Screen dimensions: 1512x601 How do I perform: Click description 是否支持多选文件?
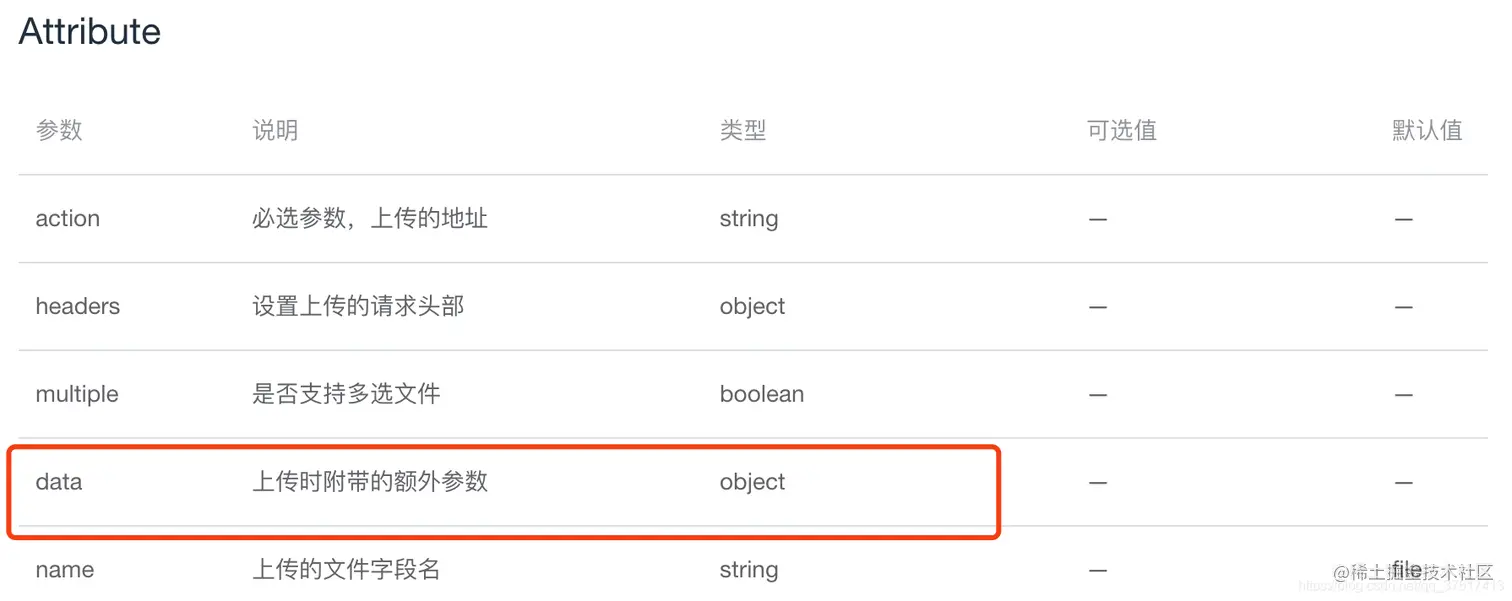346,394
